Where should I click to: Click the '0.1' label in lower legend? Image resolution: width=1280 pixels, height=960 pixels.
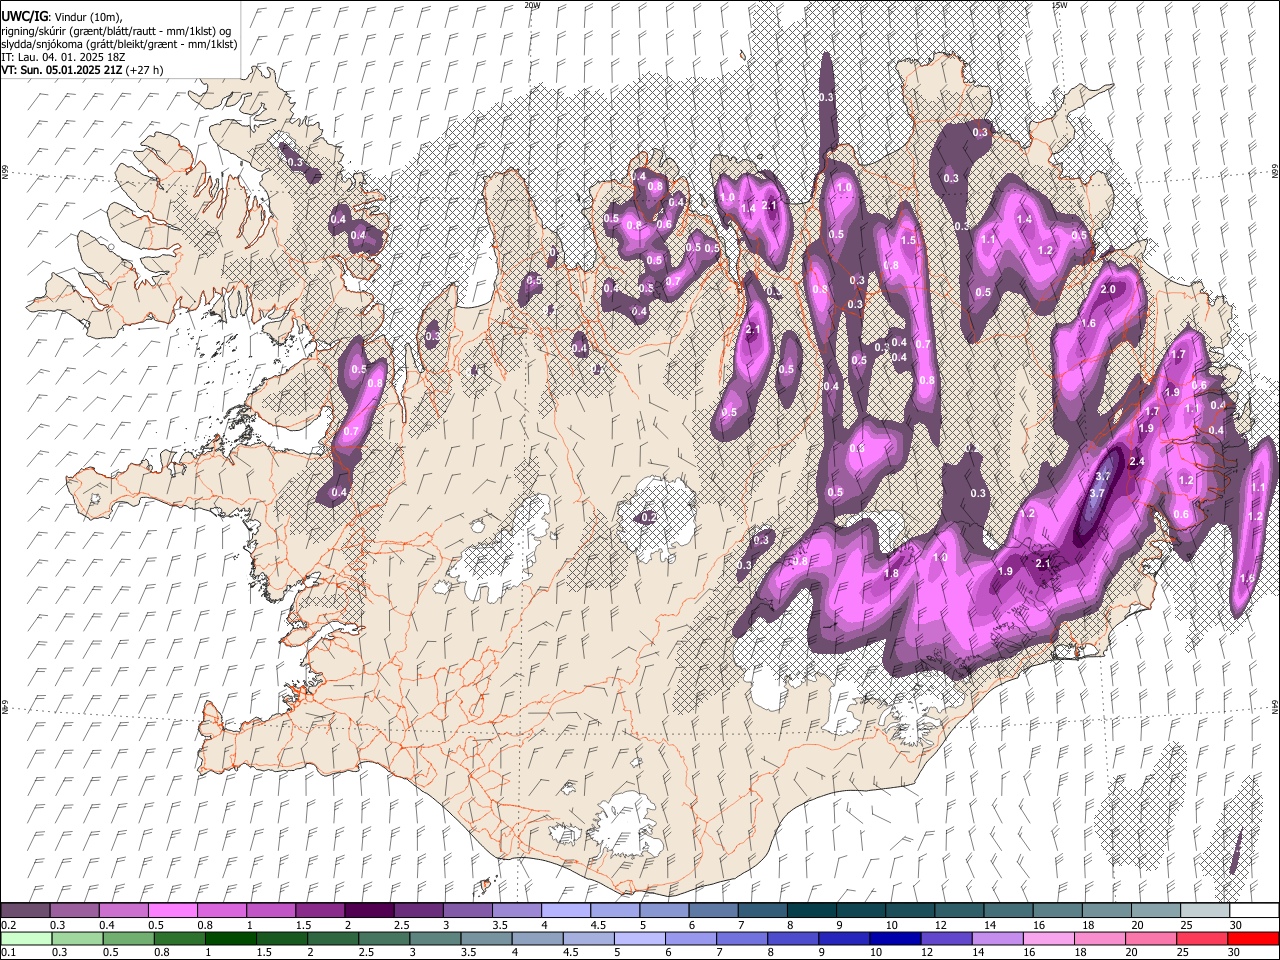[x=9, y=953]
